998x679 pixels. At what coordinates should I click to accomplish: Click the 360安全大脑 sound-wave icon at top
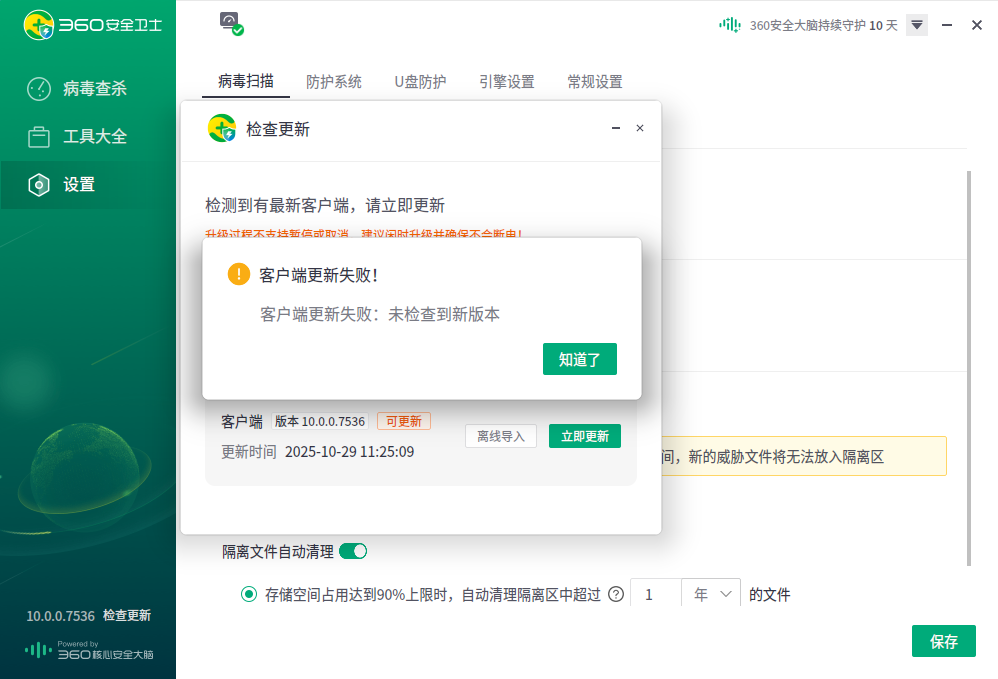pos(730,25)
